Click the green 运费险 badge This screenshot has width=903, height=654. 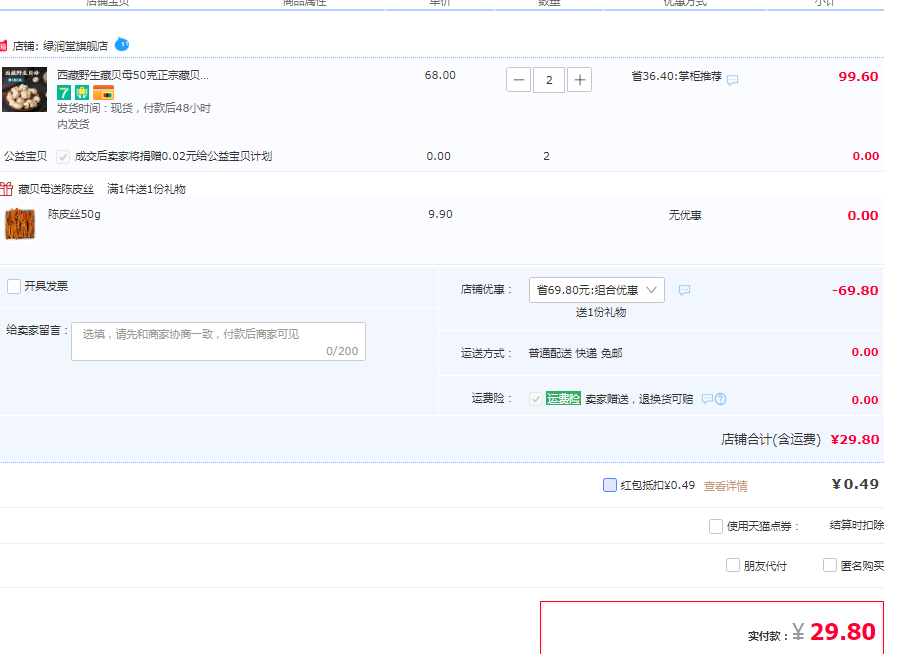563,398
